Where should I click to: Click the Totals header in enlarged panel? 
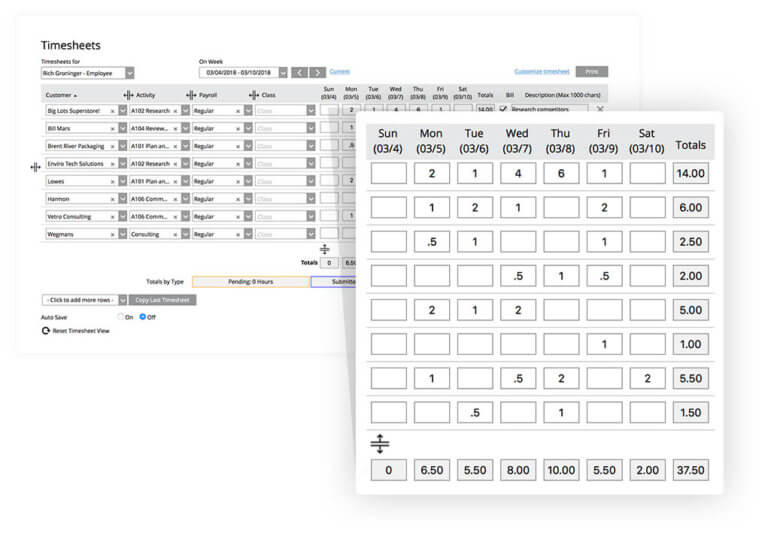tap(691, 145)
